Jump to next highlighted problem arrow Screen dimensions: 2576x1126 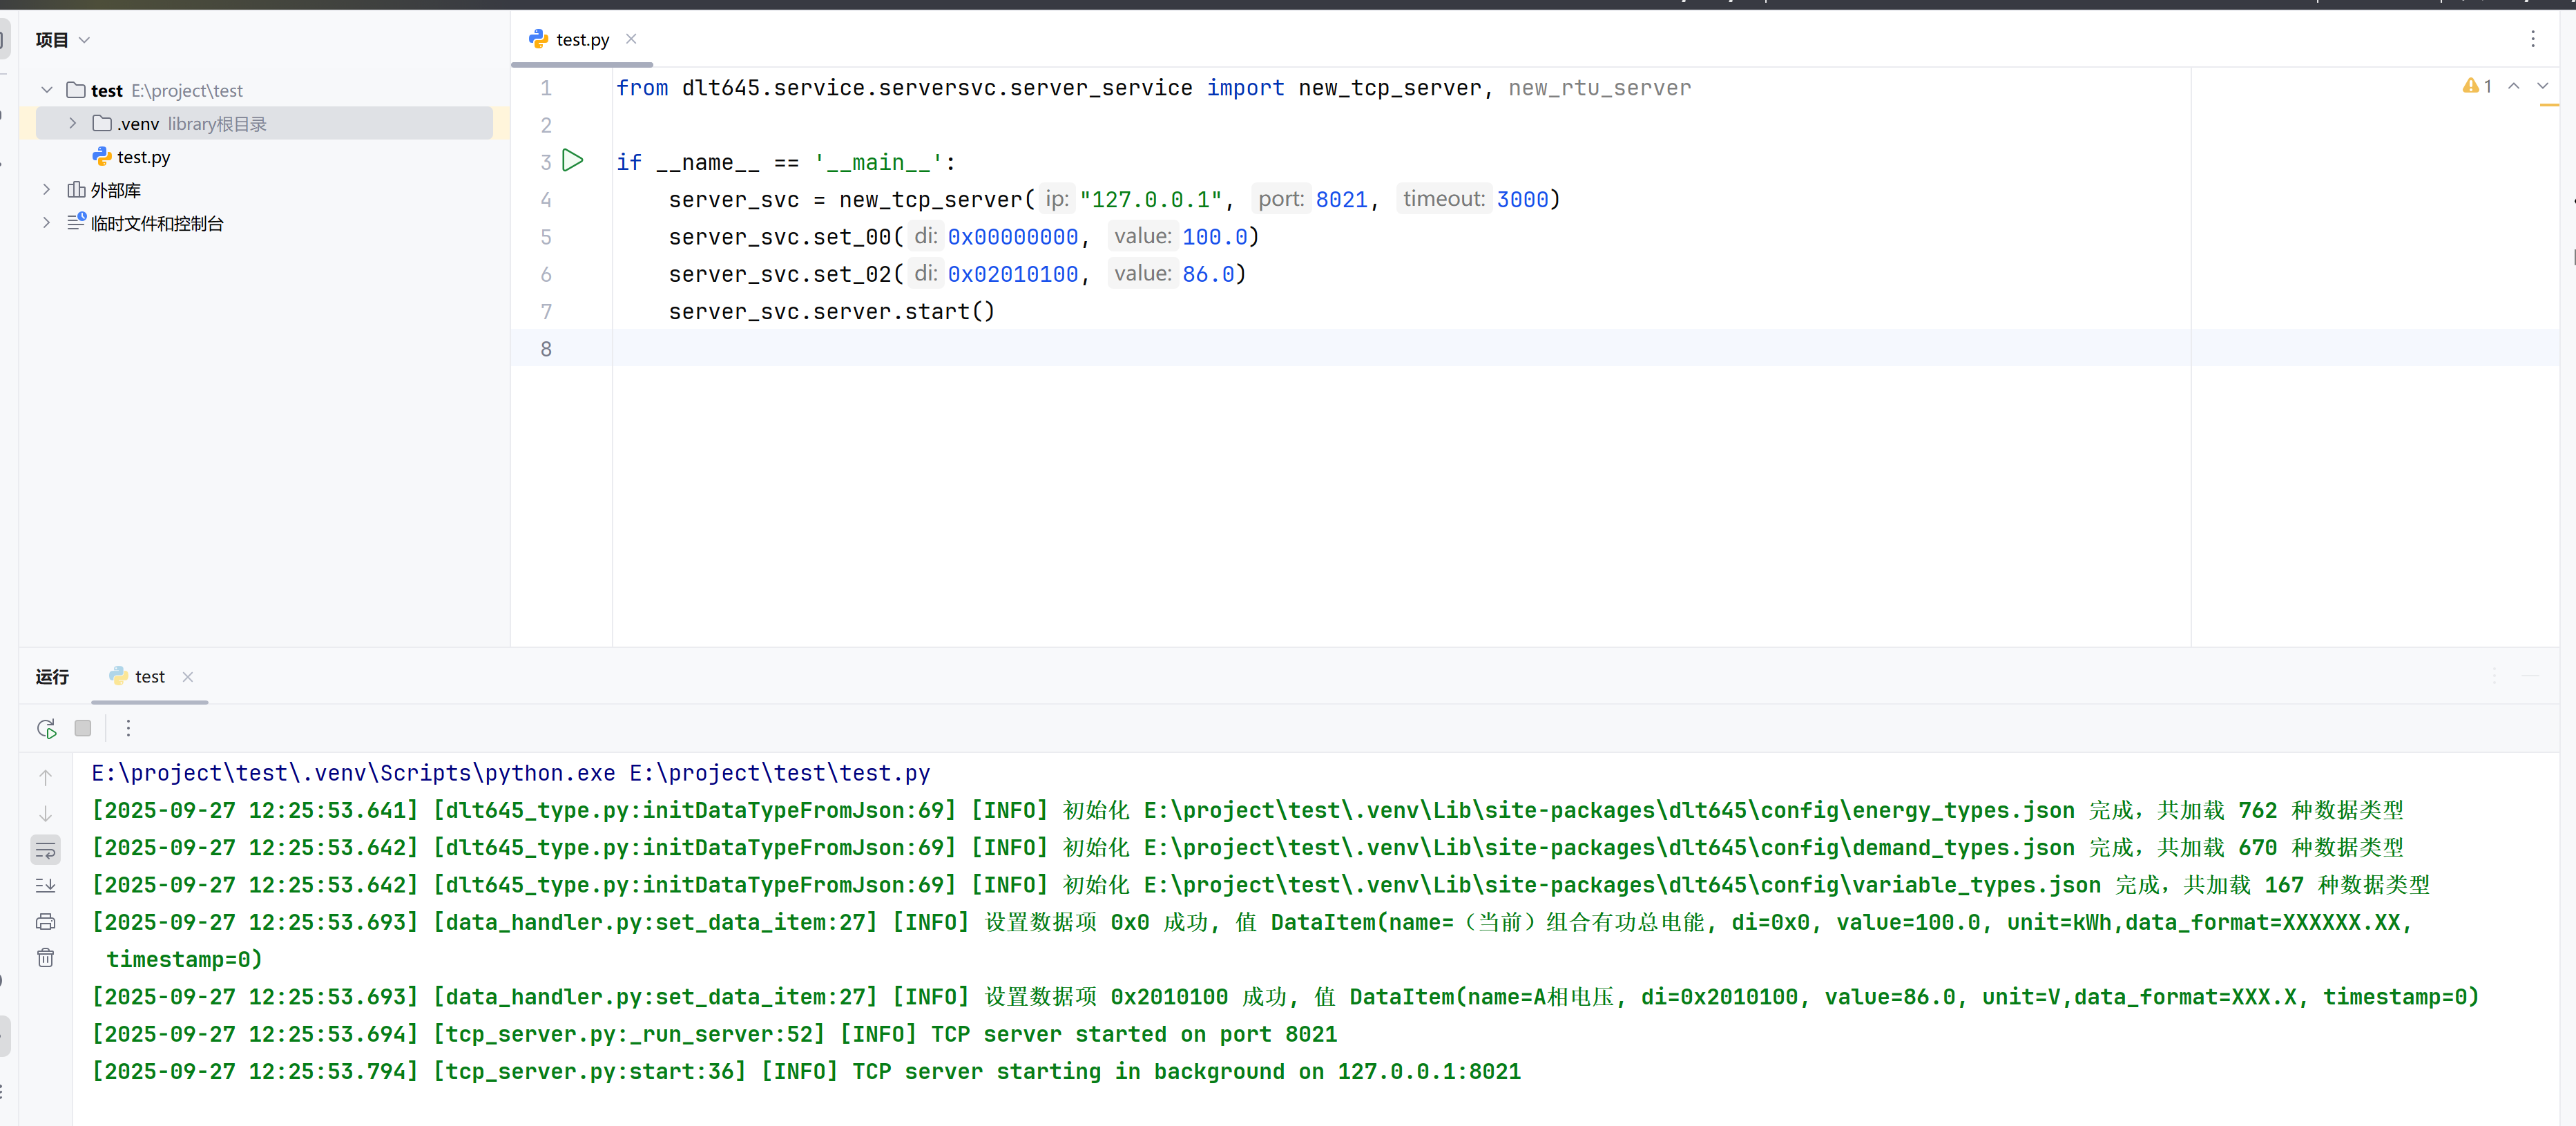(2542, 86)
